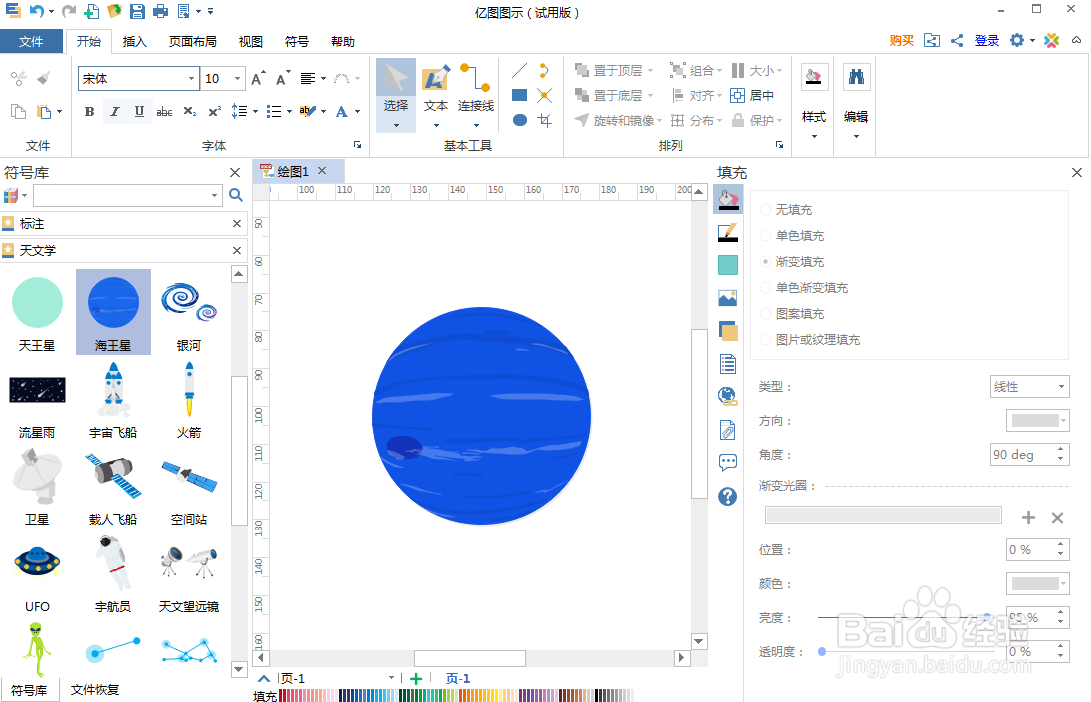This screenshot has width=1091, height=702.
Task: Select the Connector line tool
Action: [x=476, y=95]
